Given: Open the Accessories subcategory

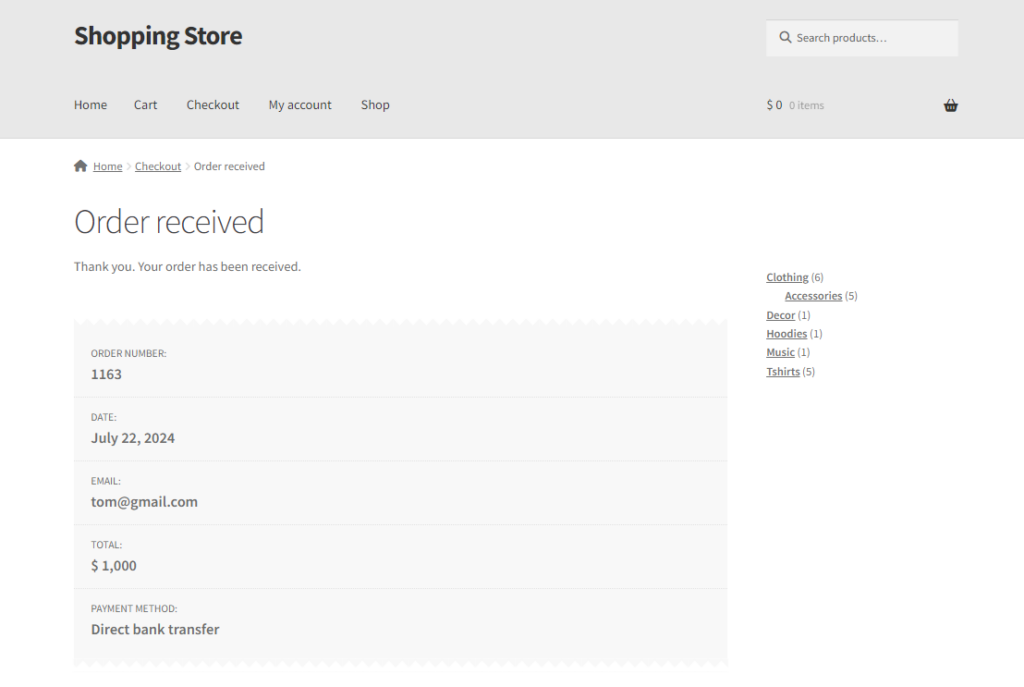Looking at the screenshot, I should click(x=813, y=296).
